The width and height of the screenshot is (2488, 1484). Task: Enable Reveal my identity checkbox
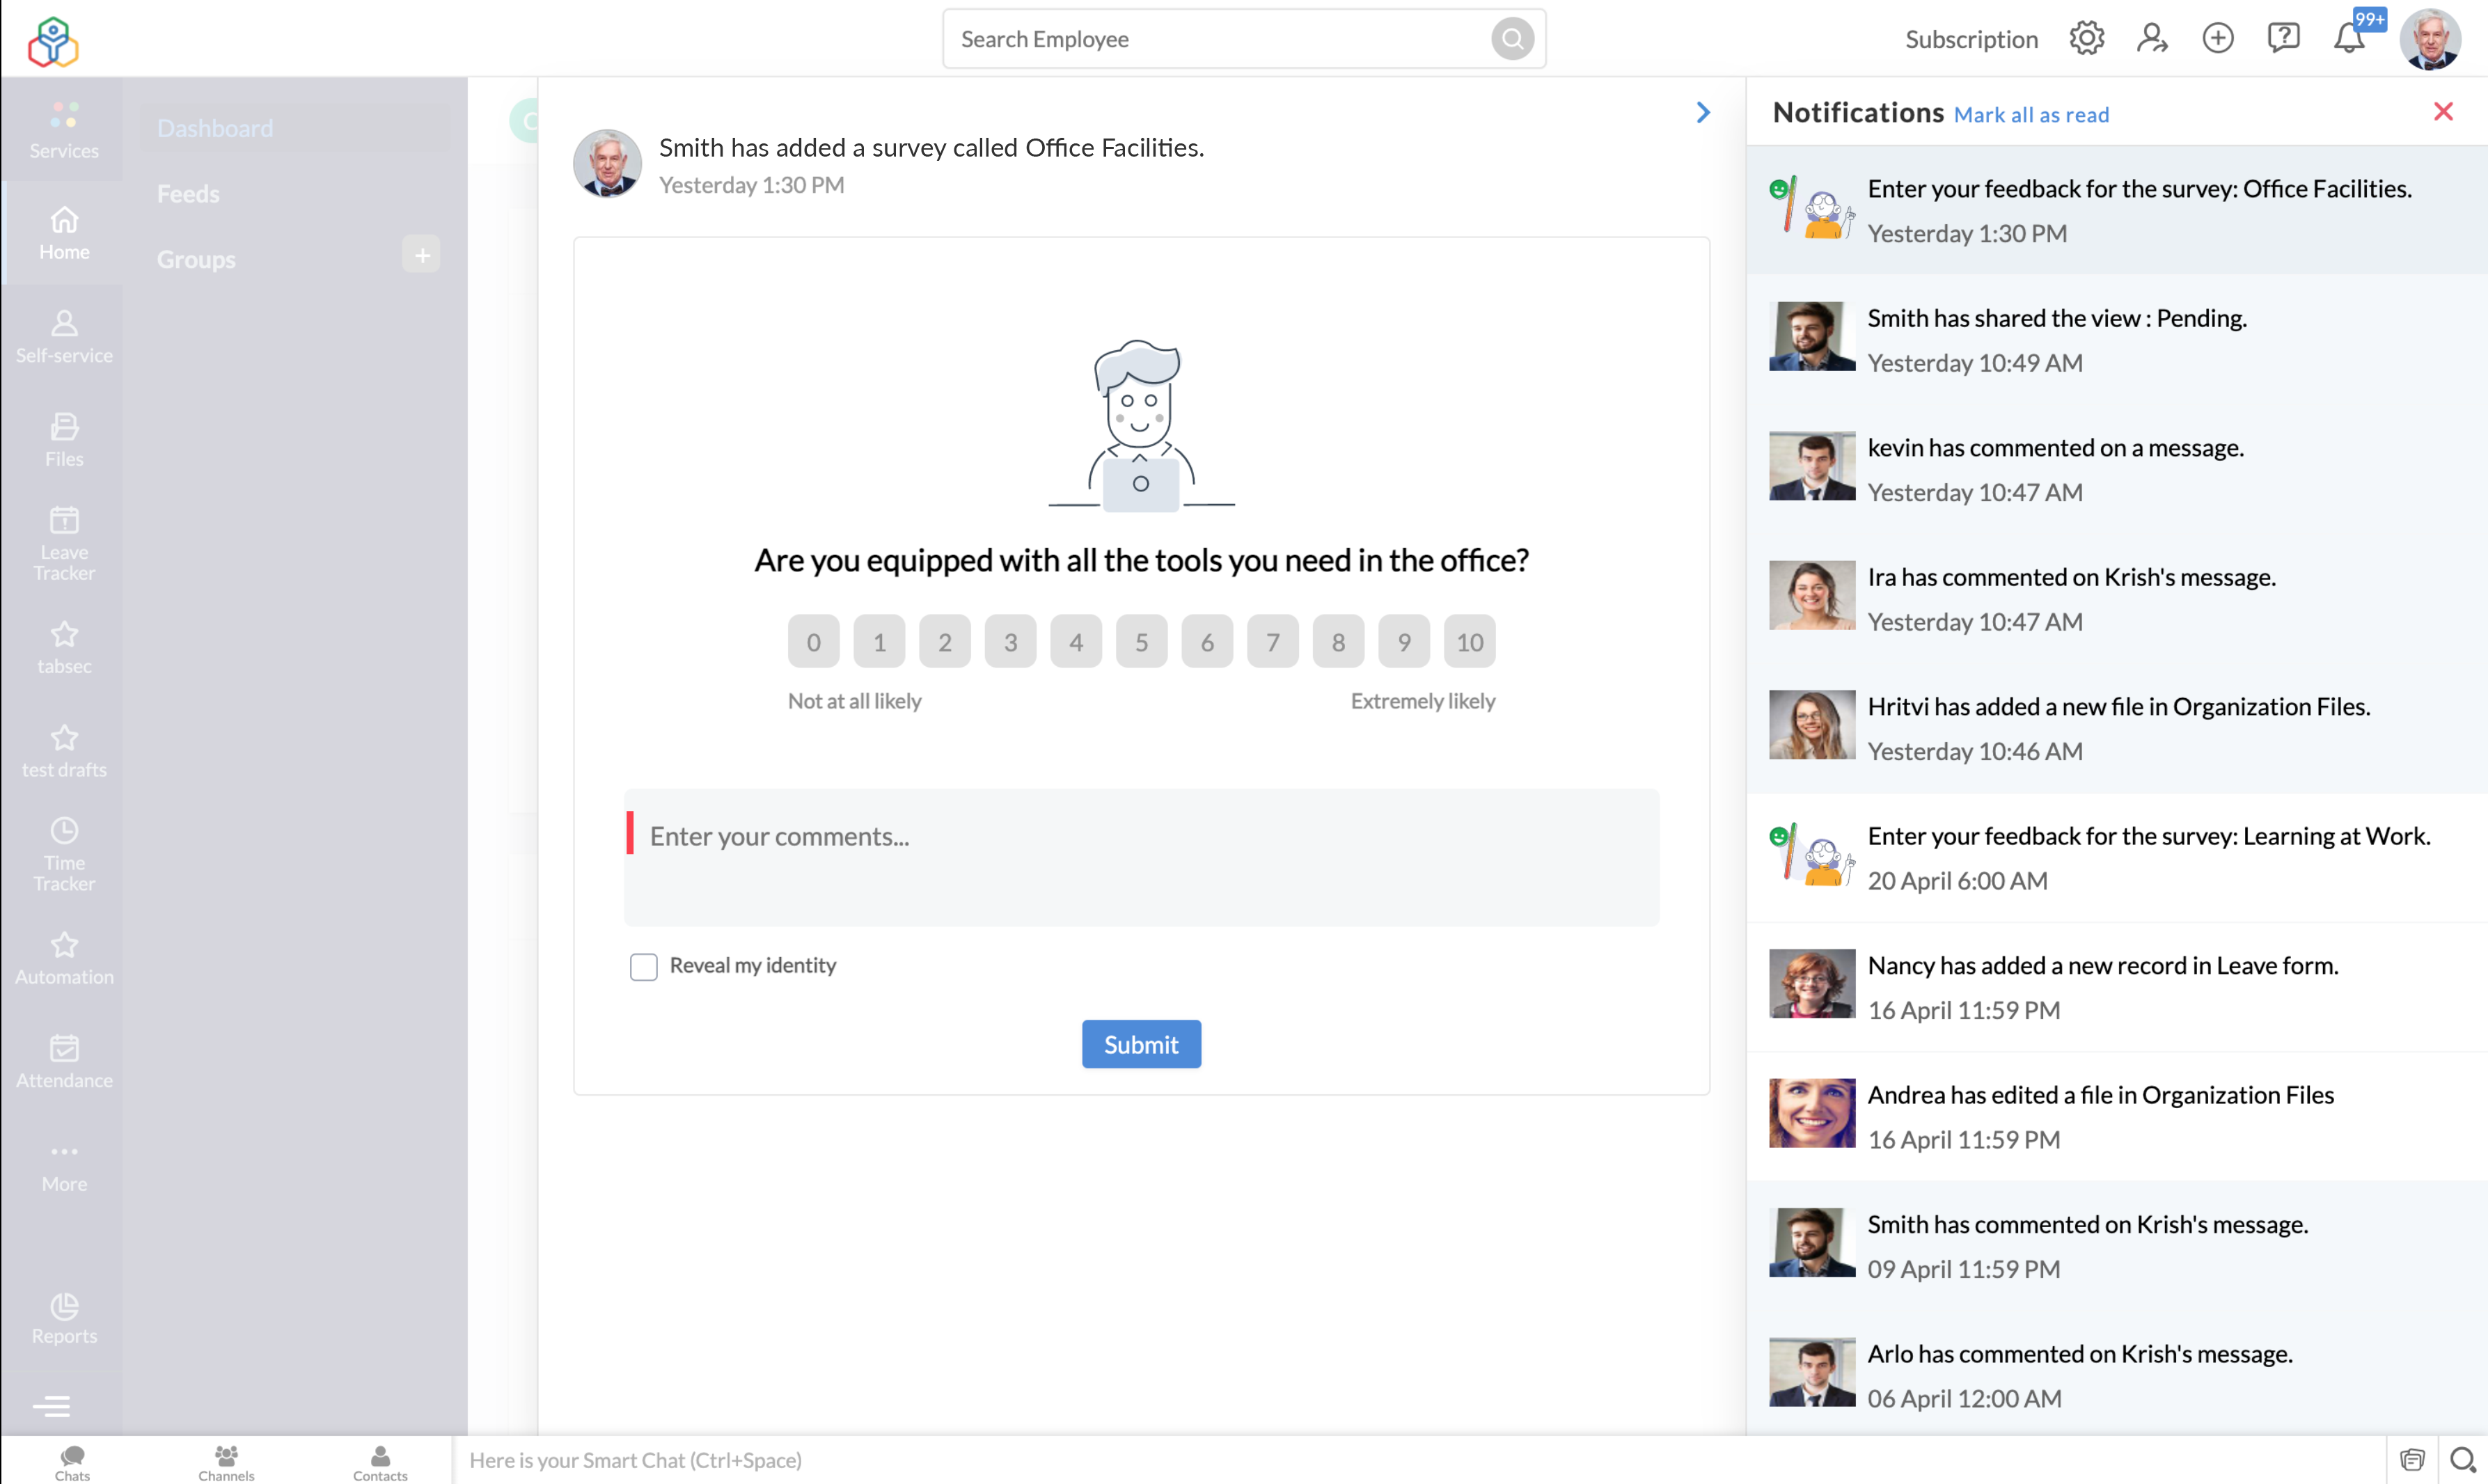643,966
